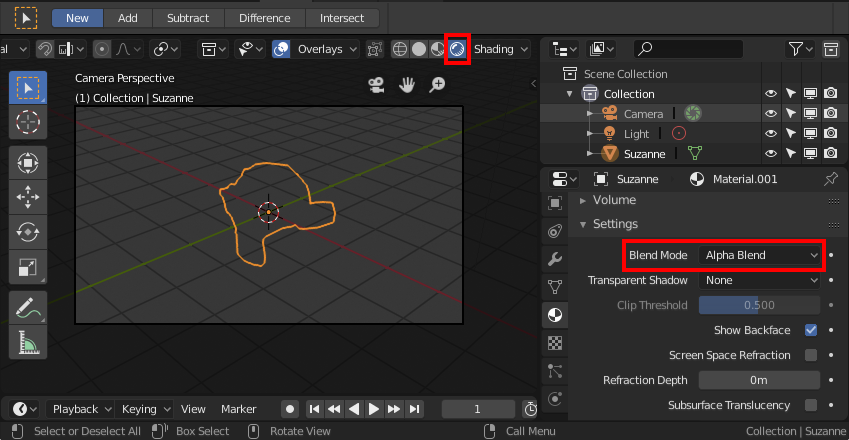
Task: Select the Move tool
Action: tap(28, 197)
